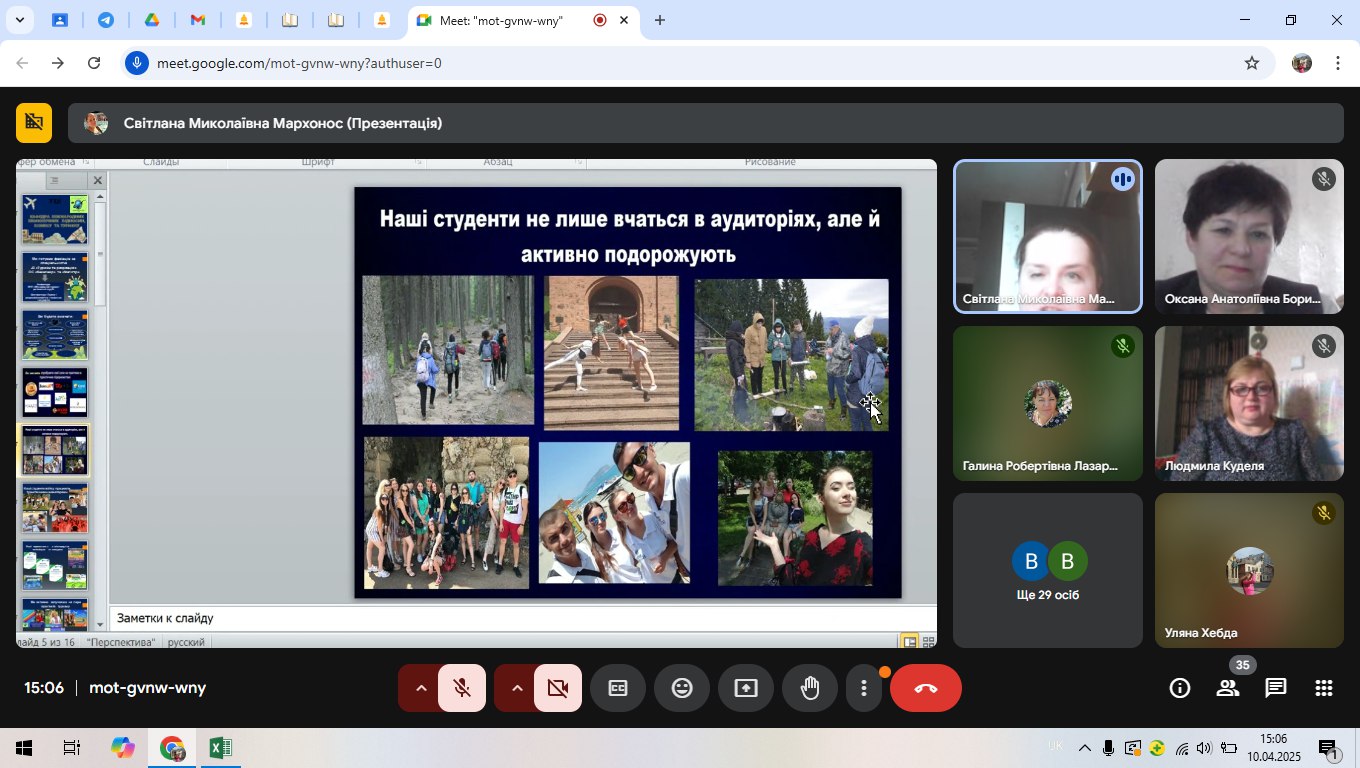Raise hand in the meeting

click(x=810, y=688)
